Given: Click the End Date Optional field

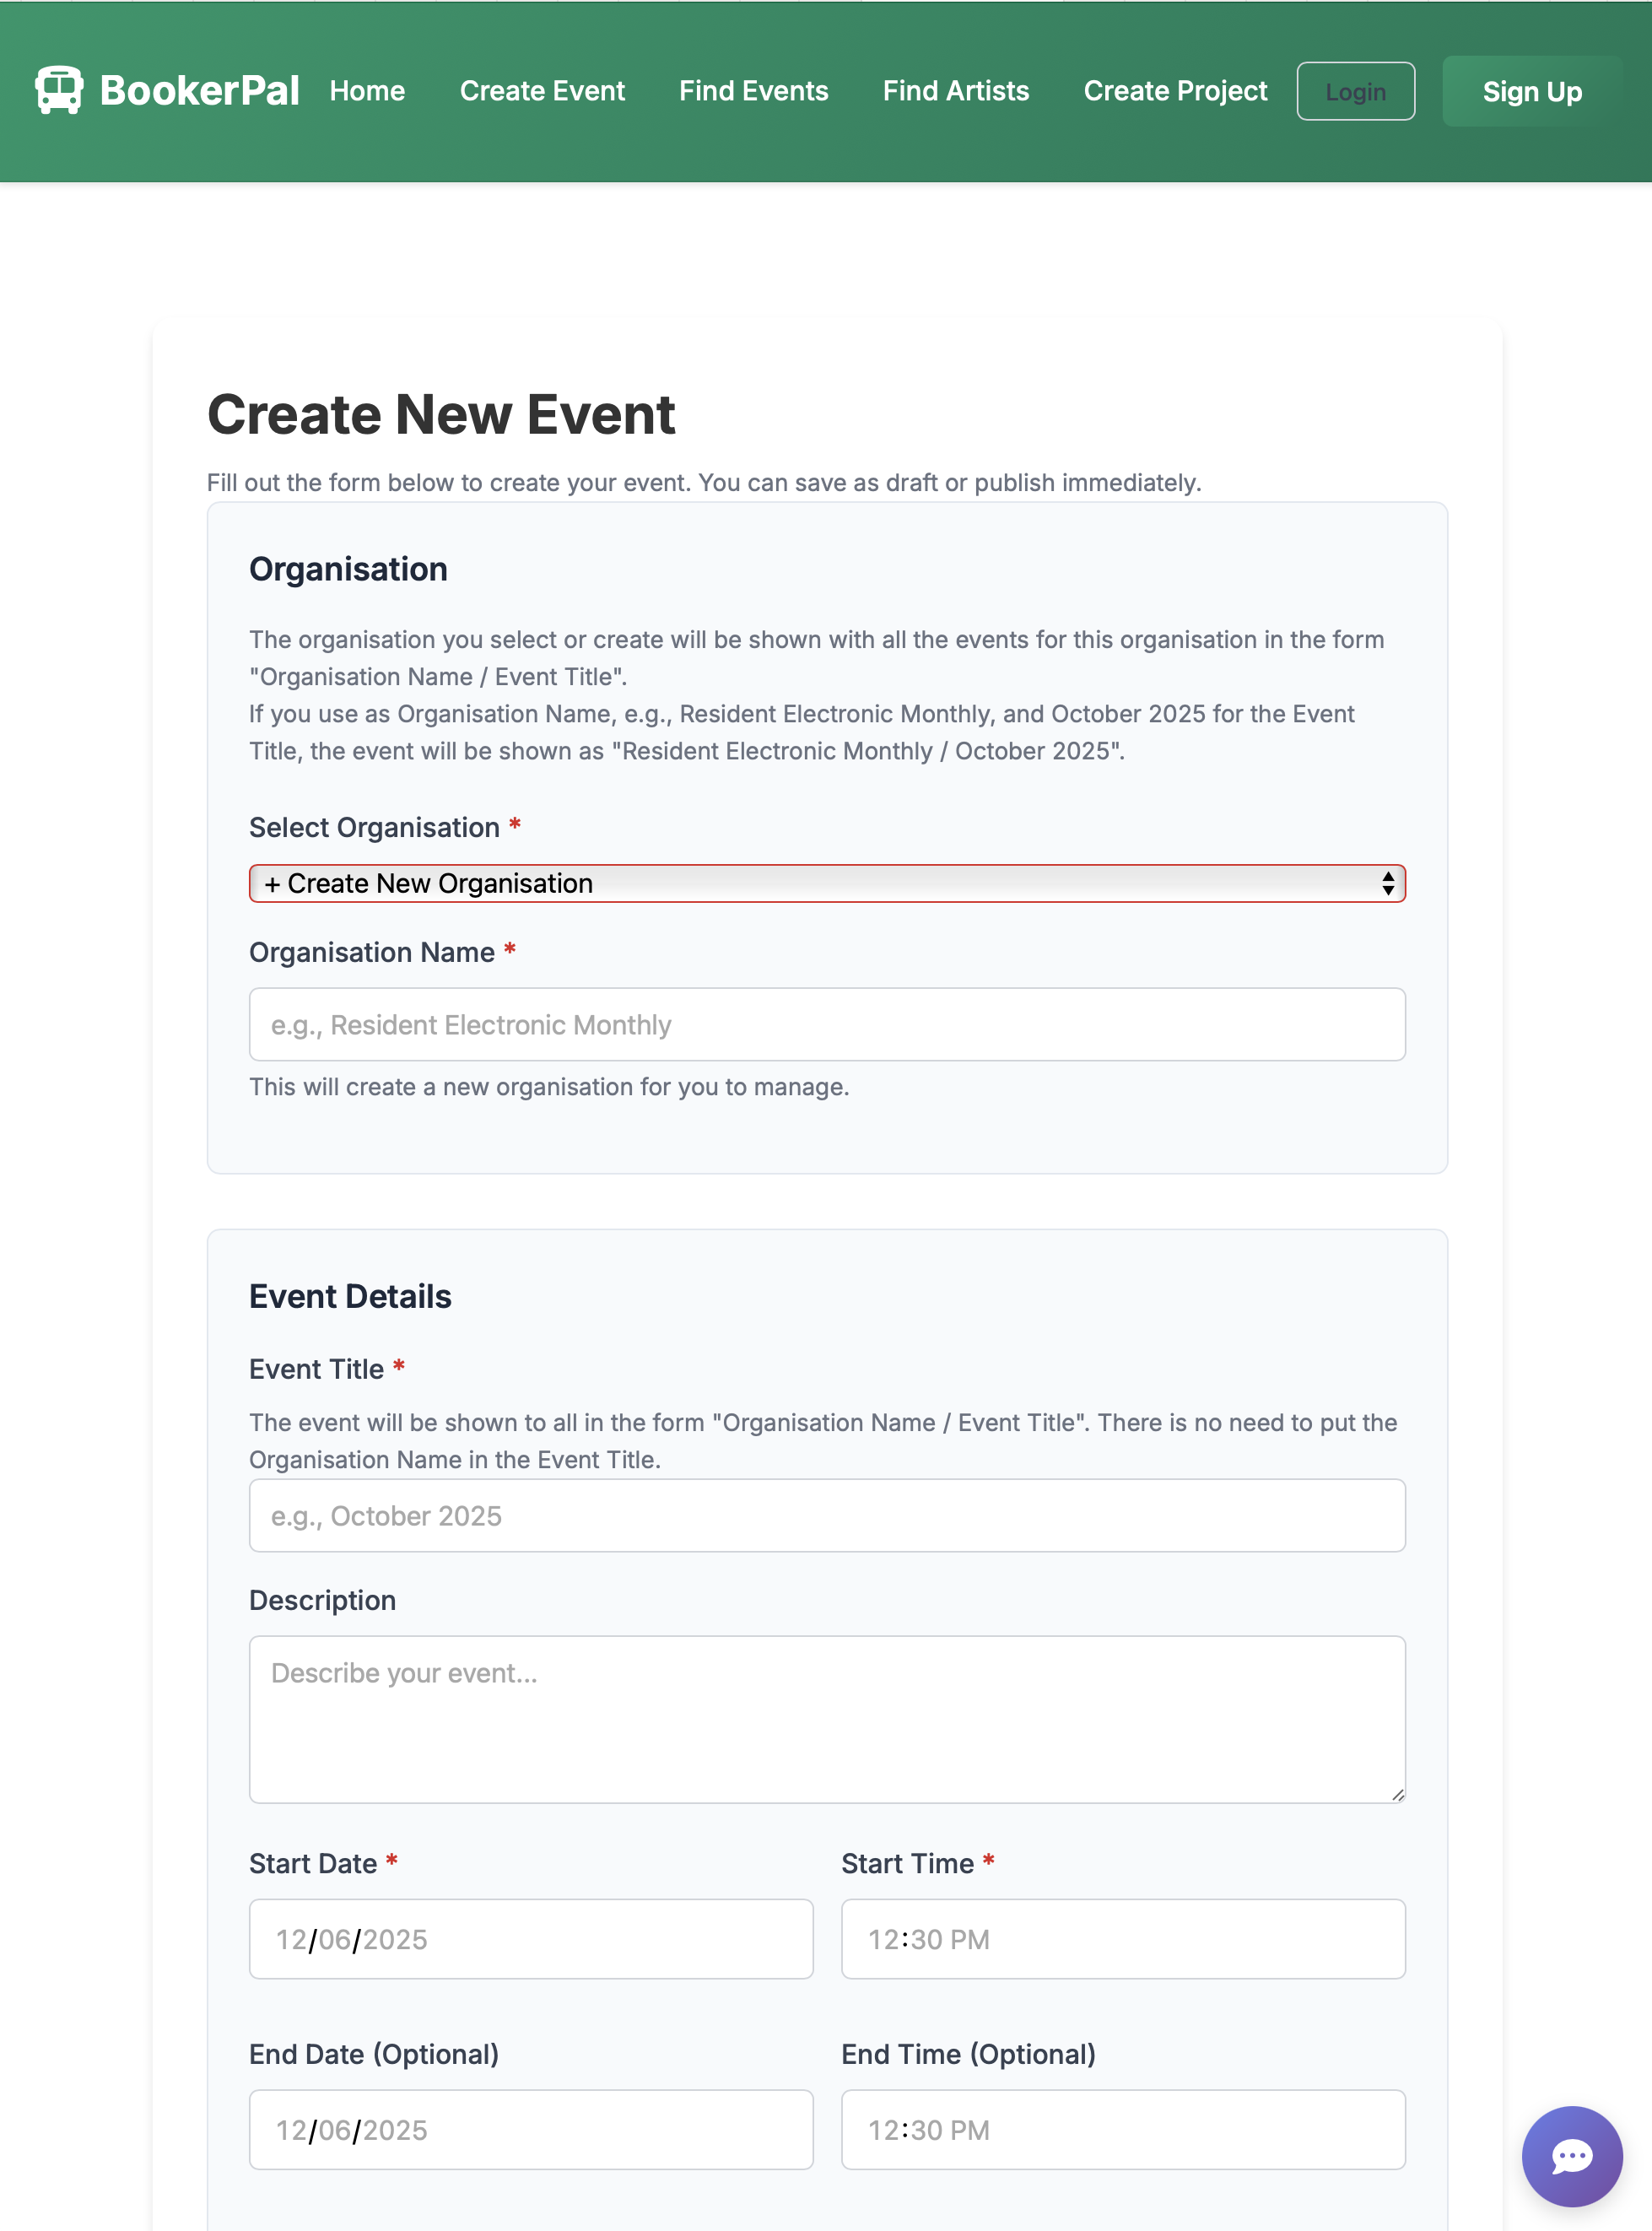Looking at the screenshot, I should click(x=530, y=2129).
